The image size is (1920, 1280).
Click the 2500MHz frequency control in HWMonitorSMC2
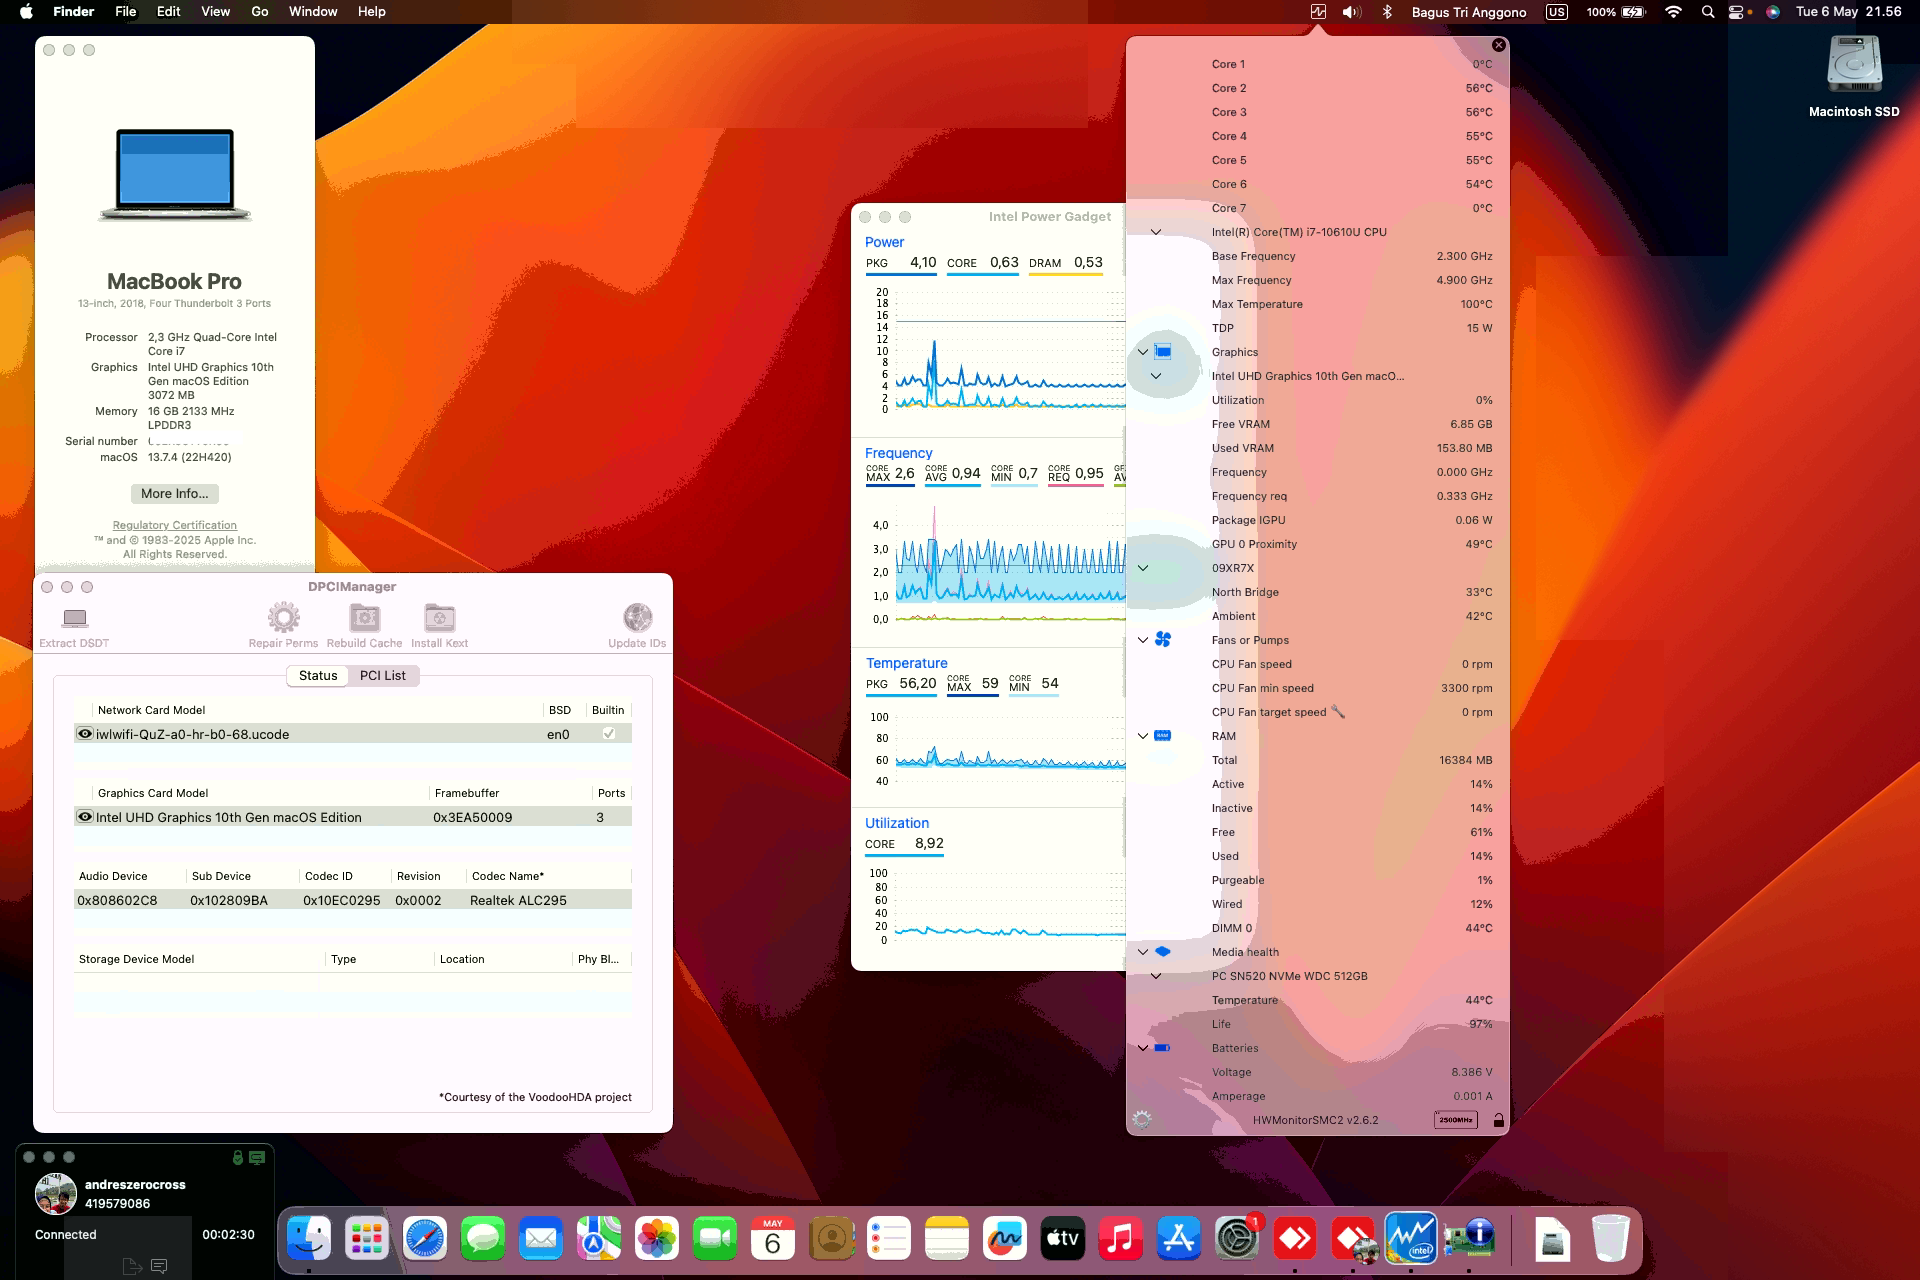pos(1458,1119)
